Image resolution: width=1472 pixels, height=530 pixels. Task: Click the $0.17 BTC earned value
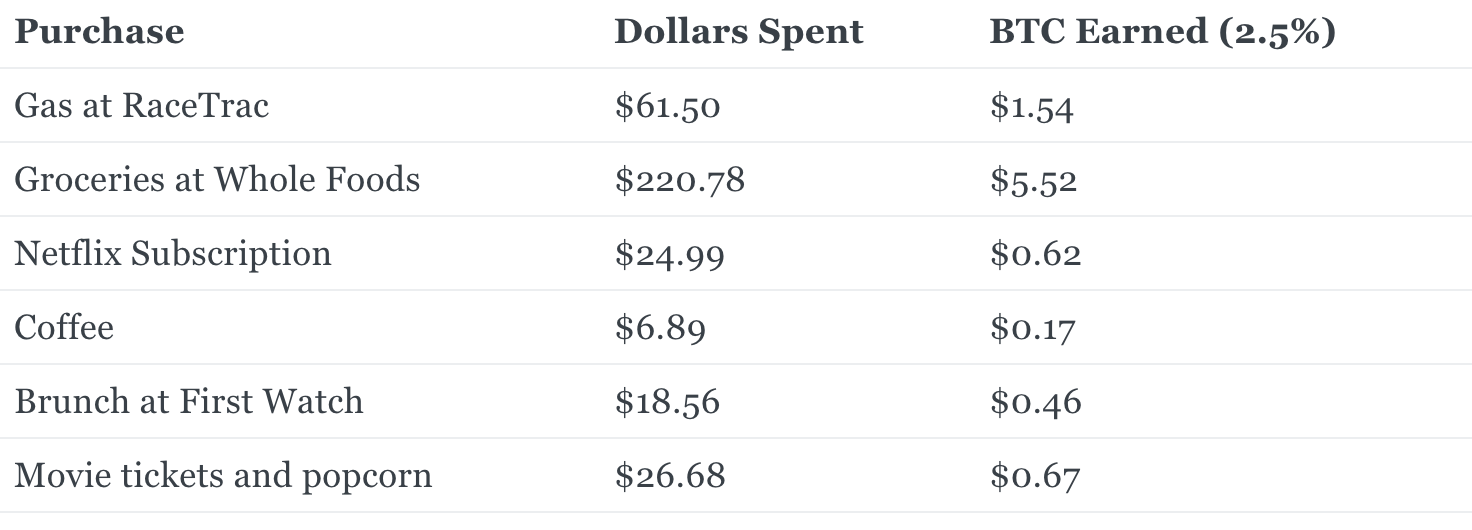tap(1032, 328)
